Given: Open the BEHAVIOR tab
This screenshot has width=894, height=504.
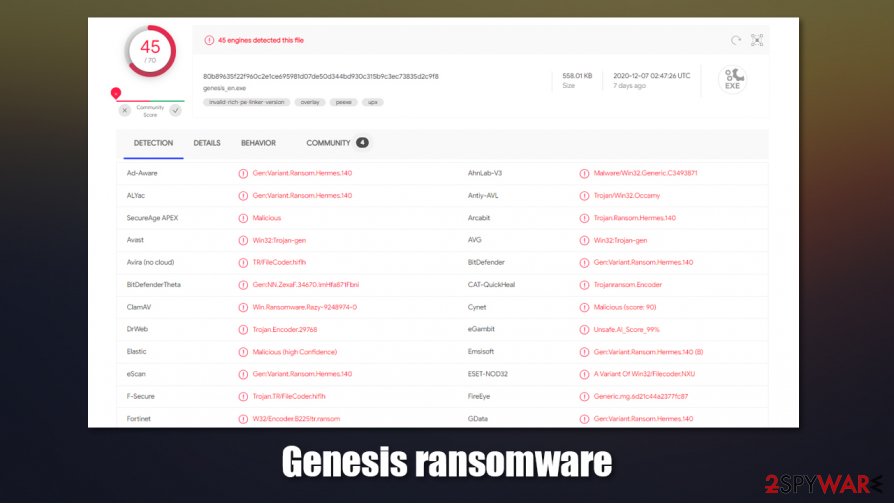Looking at the screenshot, I should click(x=258, y=143).
